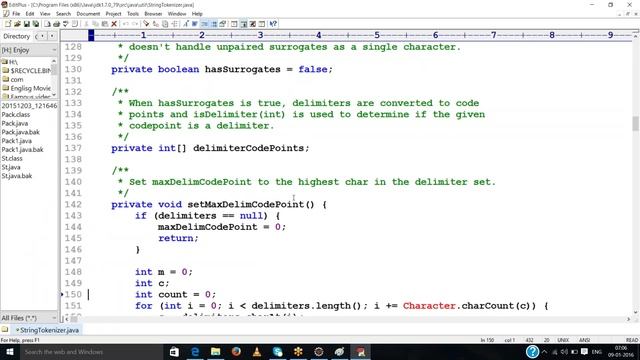The height and width of the screenshot is (360, 640).
Task: Open File Explorer from the taskbar
Action: 216,352
